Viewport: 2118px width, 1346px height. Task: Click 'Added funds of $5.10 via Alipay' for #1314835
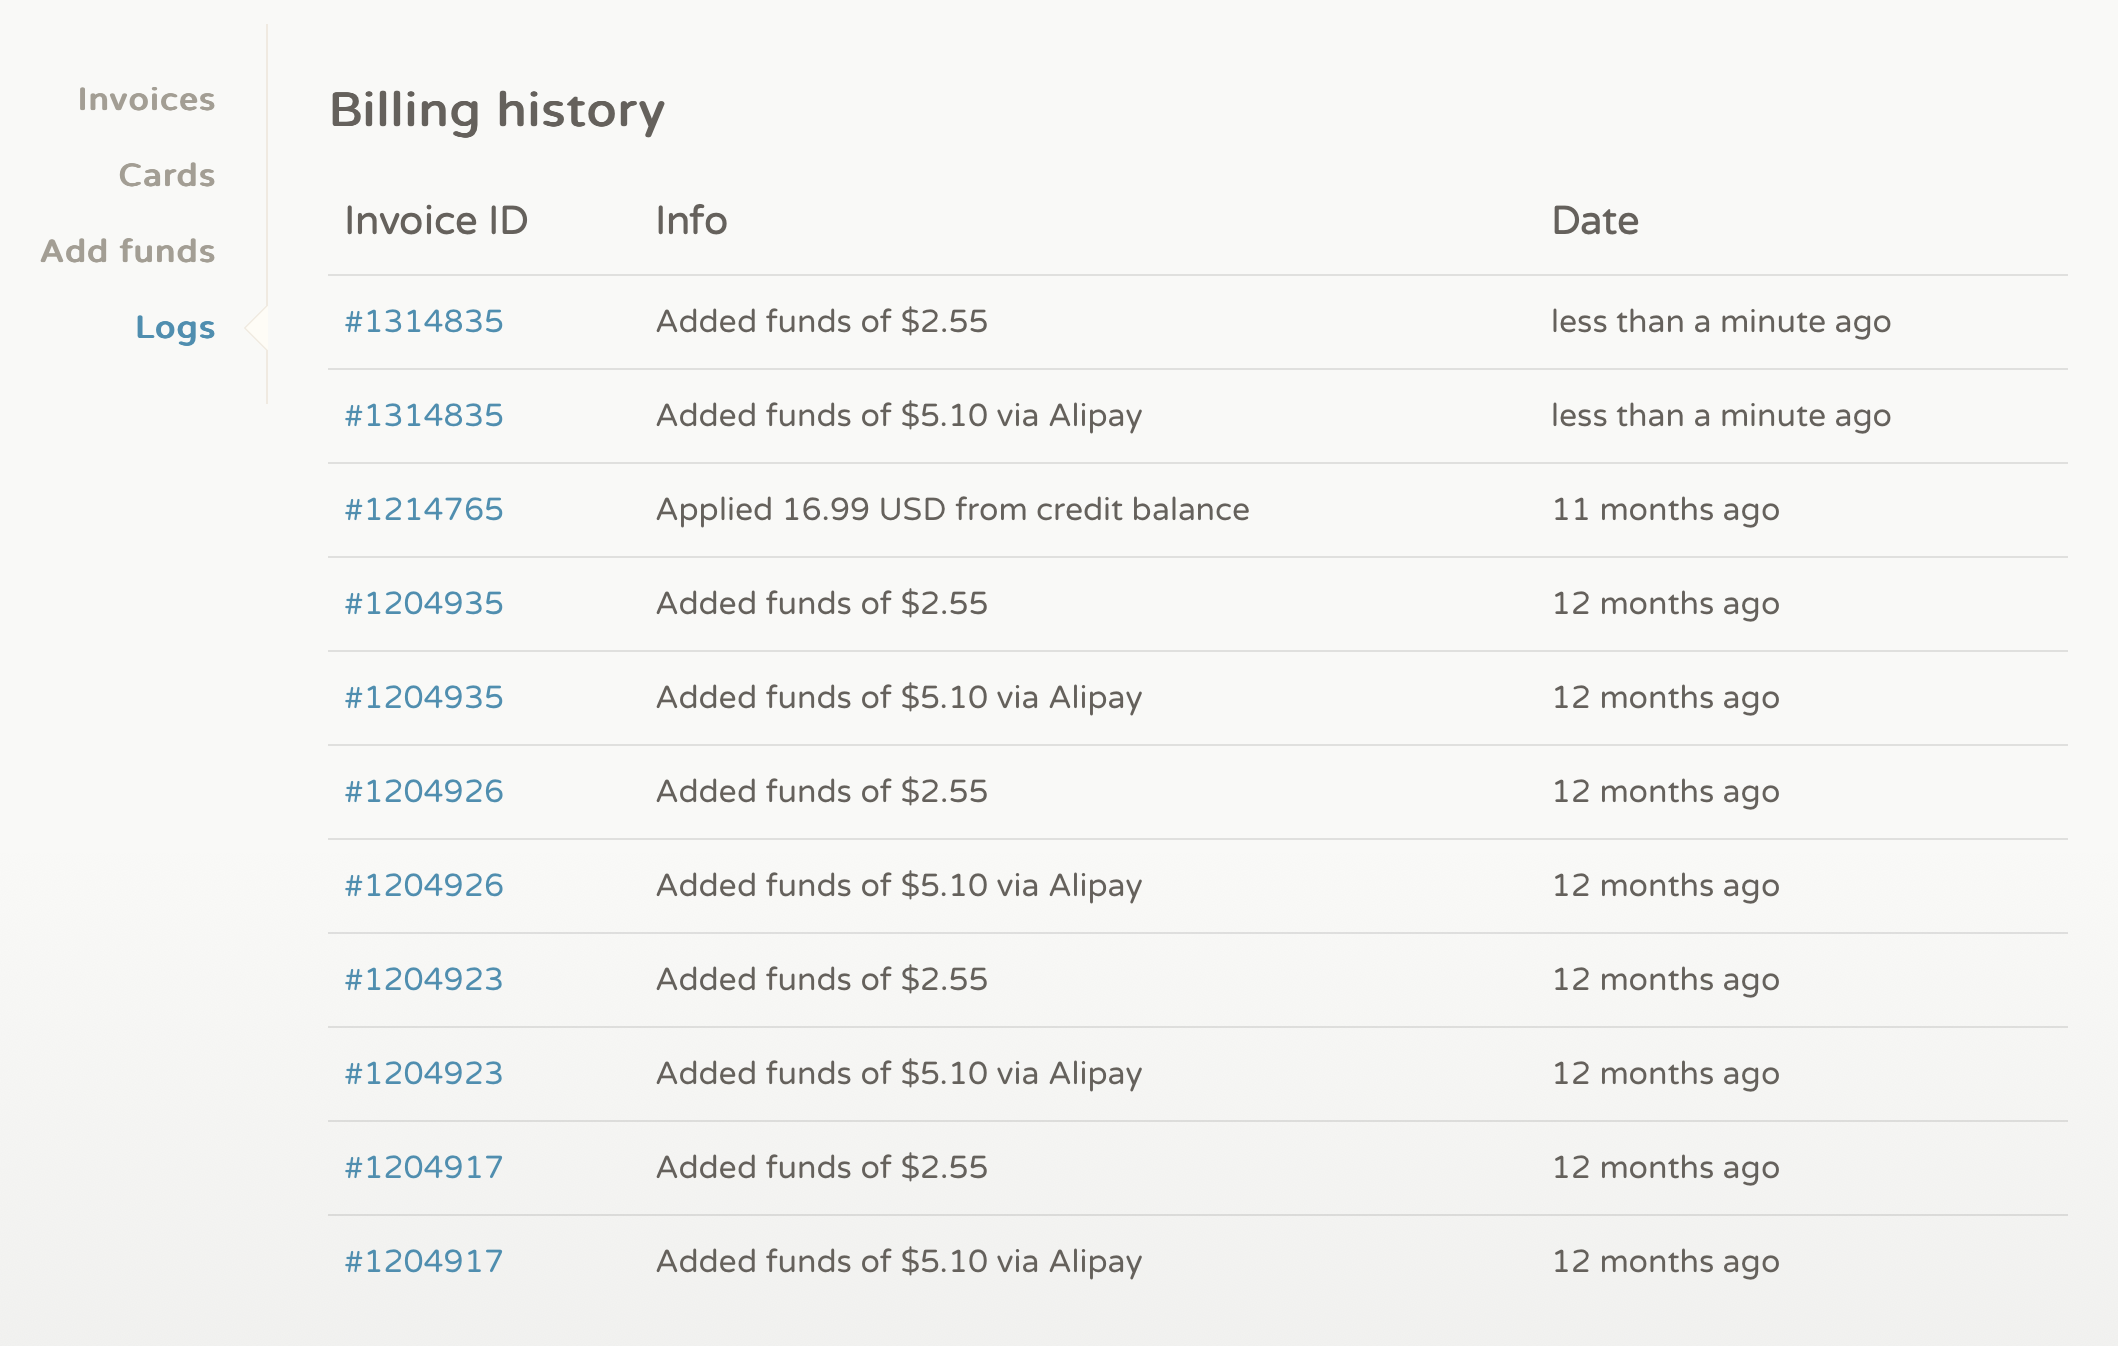coord(899,415)
